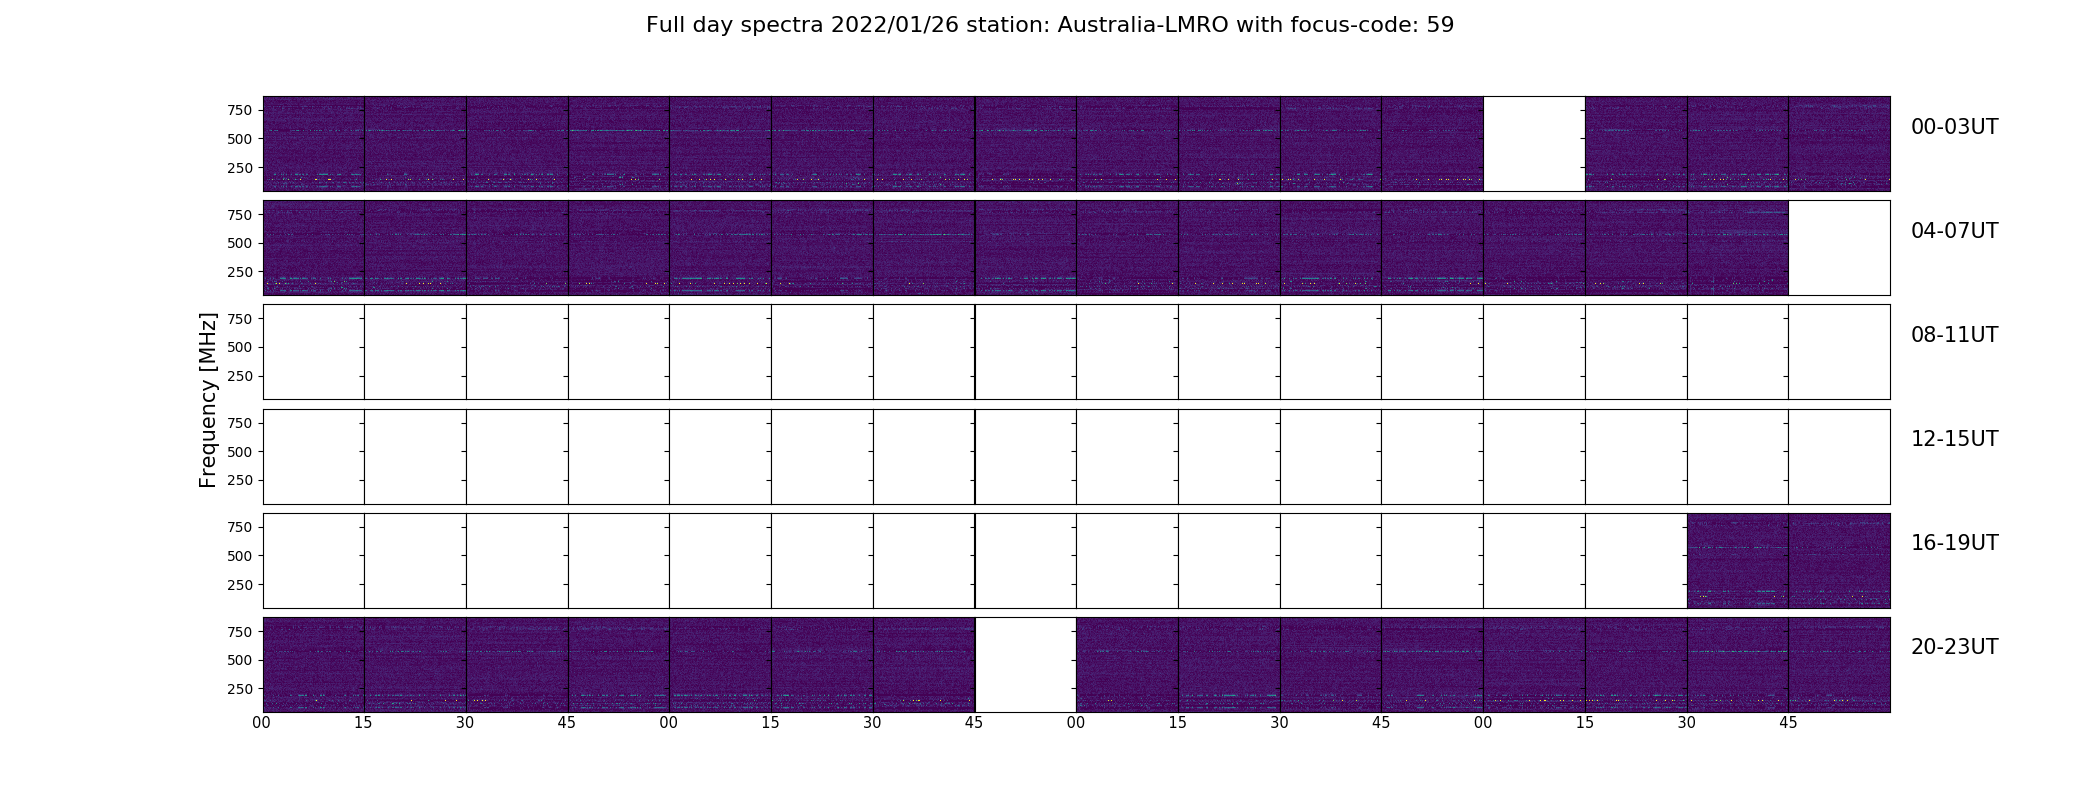Click the 16-19UT spectrogram data segment
The width and height of the screenshot is (2100, 800).
click(1788, 561)
